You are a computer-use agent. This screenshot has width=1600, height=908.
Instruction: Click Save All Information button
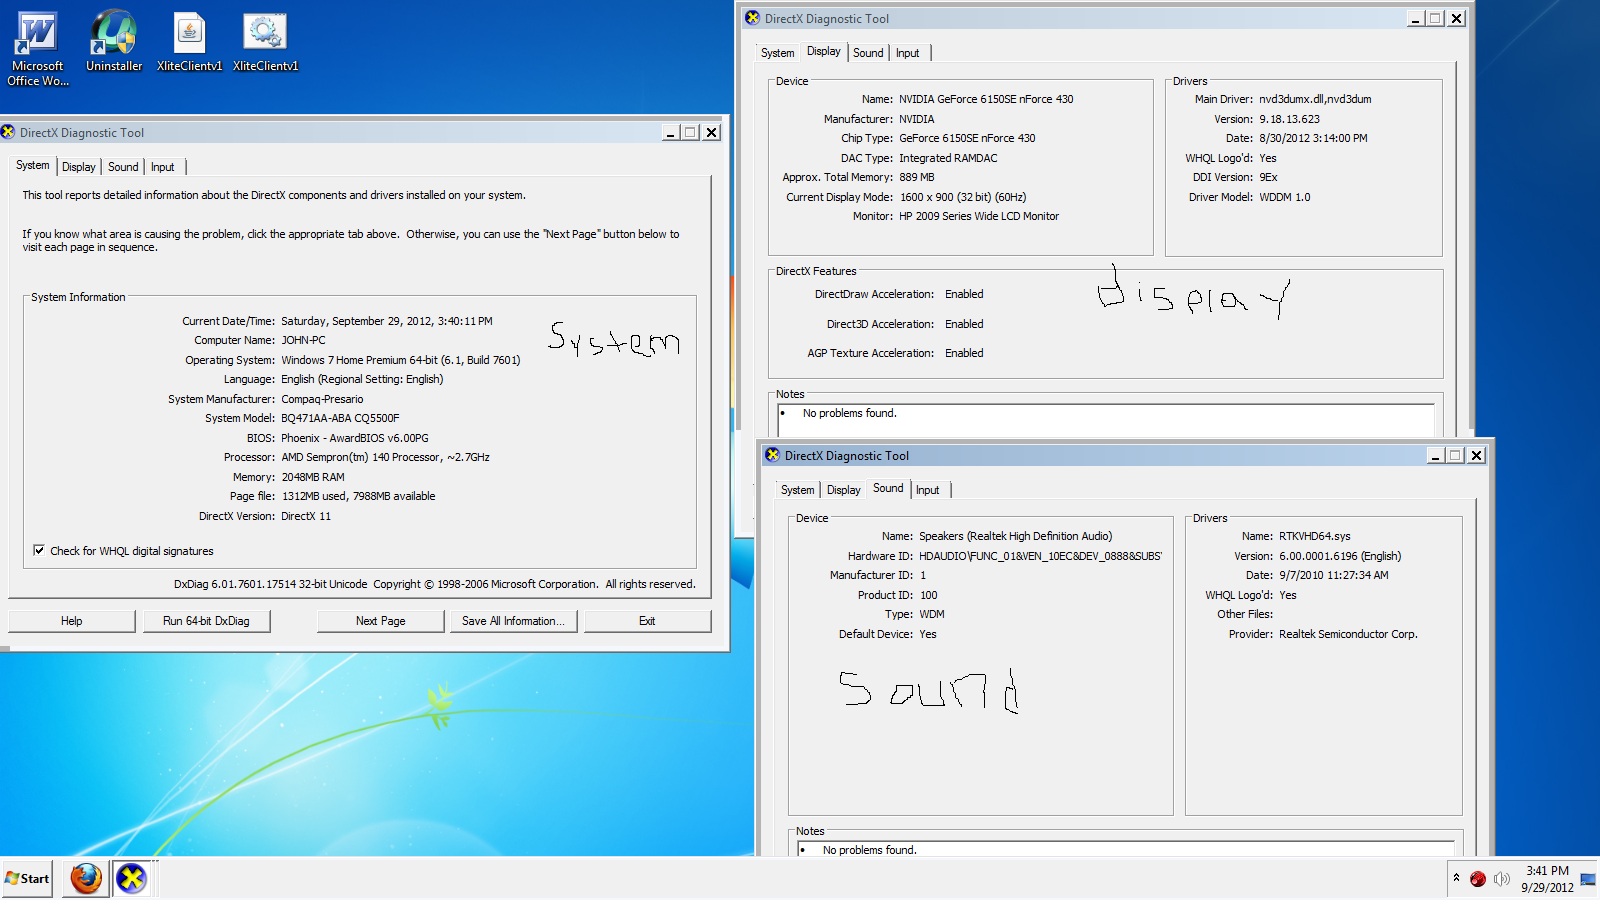pos(513,621)
